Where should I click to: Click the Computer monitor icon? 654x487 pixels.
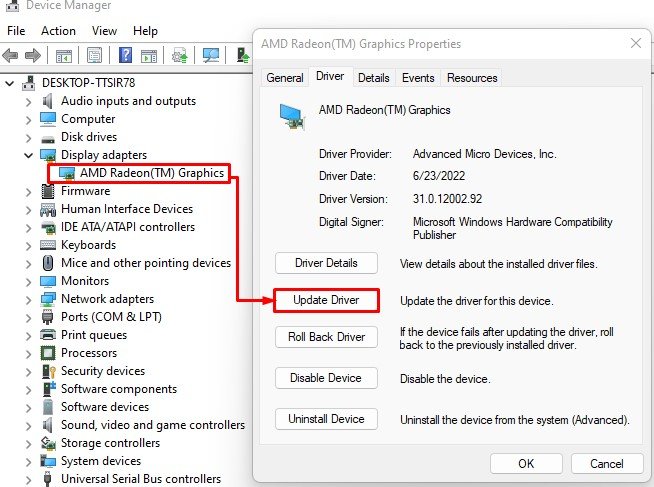coord(48,119)
